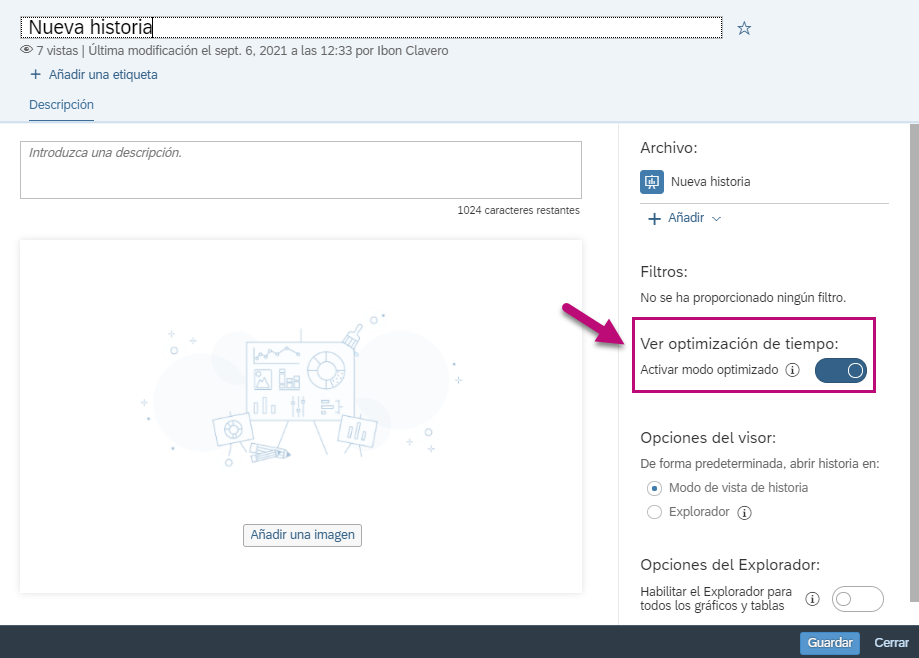Image resolution: width=919 pixels, height=658 pixels.
Task: Click the vertical scrollbar on right panel
Action: pyautogui.click(x=914, y=363)
